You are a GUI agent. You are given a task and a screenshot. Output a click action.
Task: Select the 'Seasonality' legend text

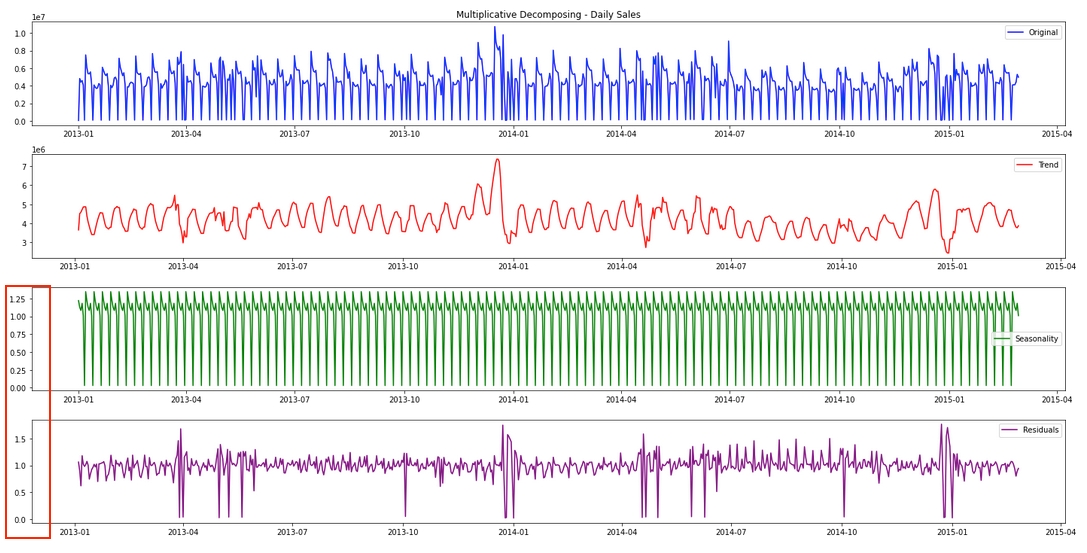coord(1036,339)
